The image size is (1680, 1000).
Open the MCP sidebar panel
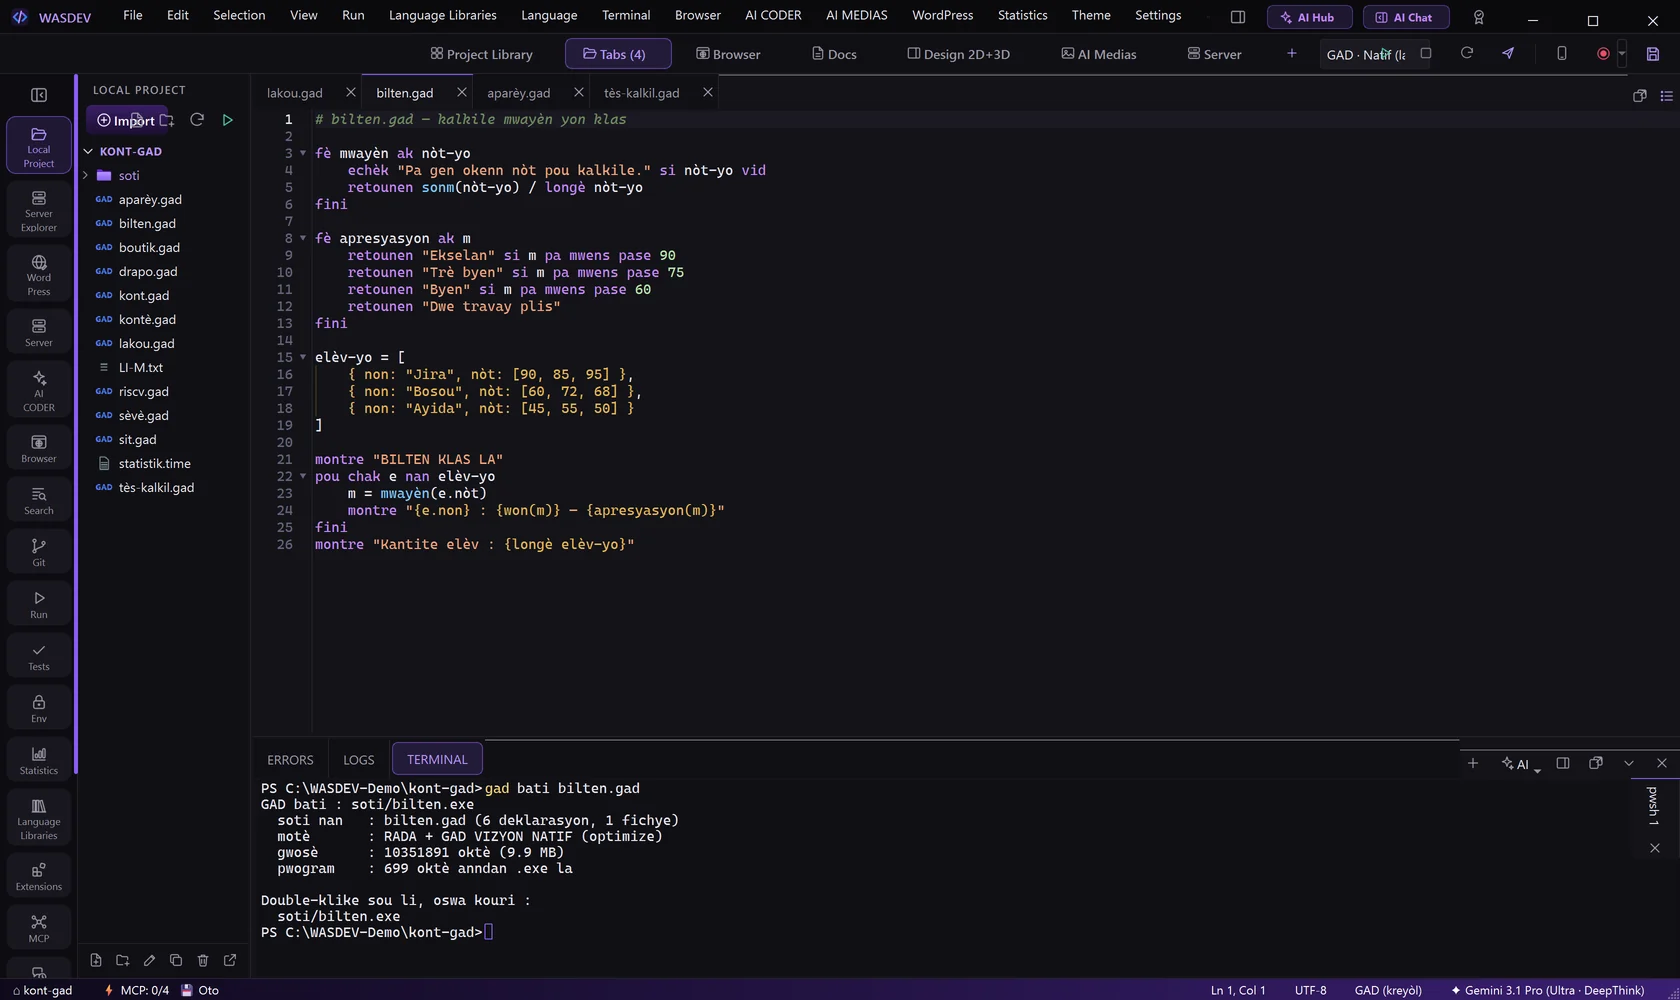[x=38, y=928]
